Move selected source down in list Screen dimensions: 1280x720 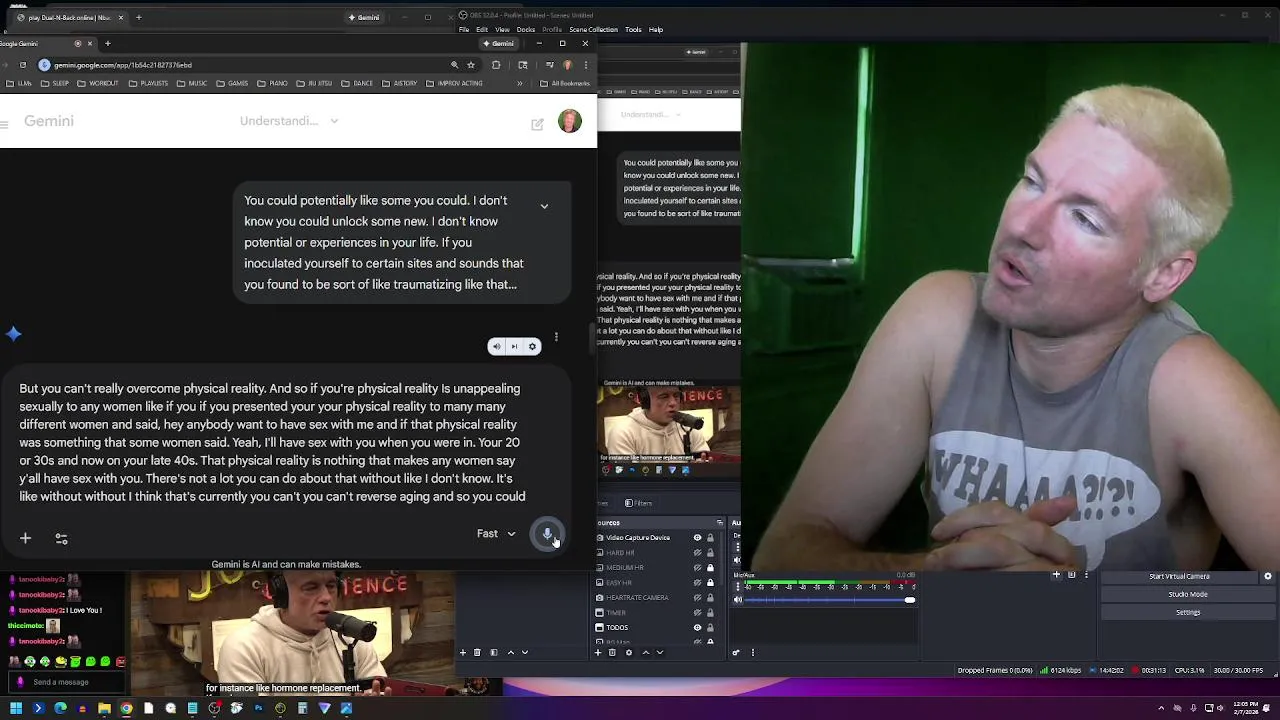(x=659, y=653)
